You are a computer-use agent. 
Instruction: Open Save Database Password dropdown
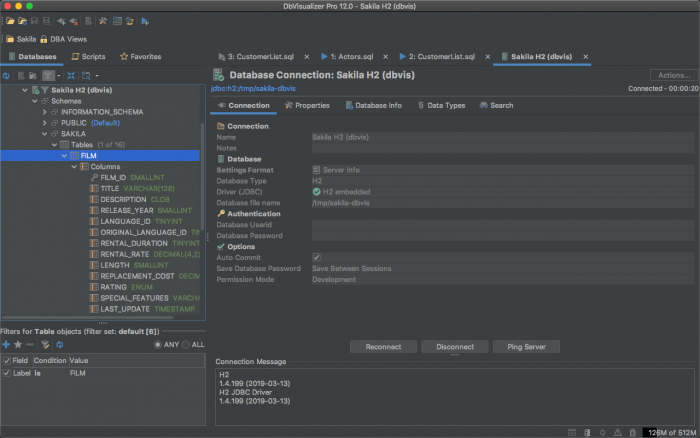click(503, 268)
